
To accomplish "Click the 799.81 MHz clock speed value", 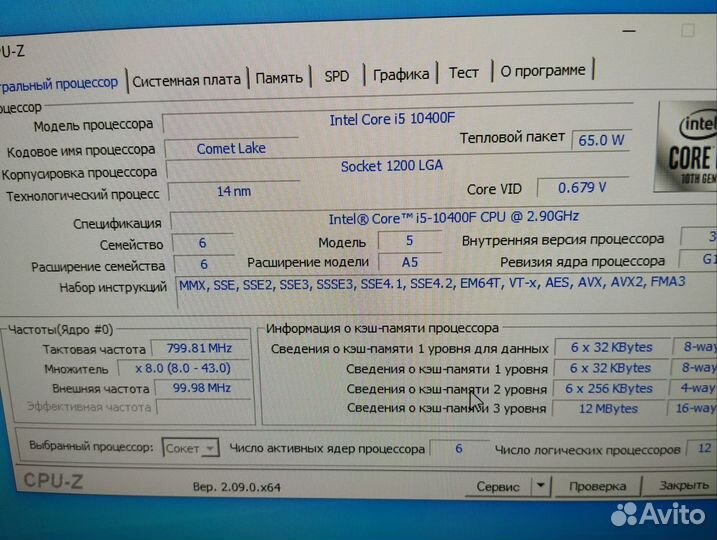I will pyautogui.click(x=199, y=348).
